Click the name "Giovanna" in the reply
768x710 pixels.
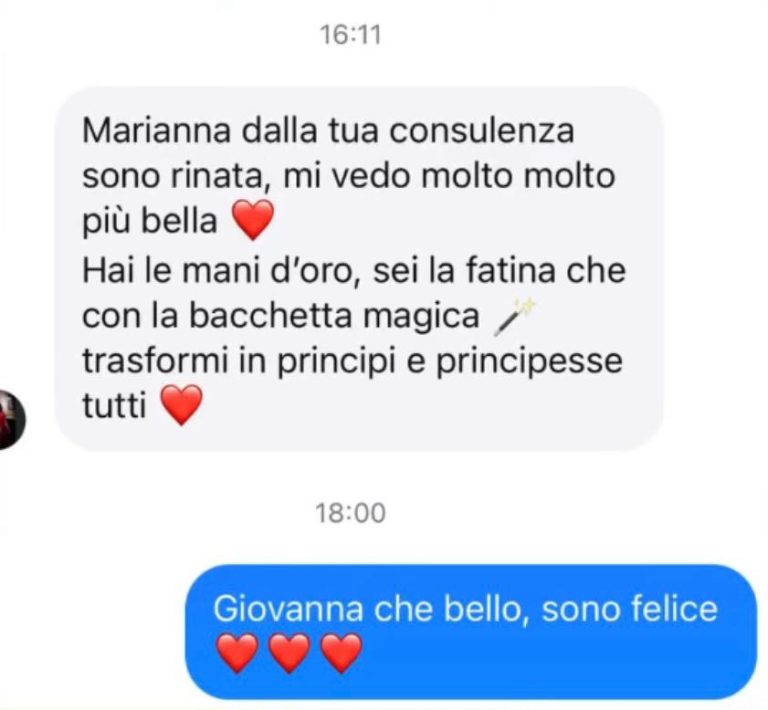(x=288, y=609)
